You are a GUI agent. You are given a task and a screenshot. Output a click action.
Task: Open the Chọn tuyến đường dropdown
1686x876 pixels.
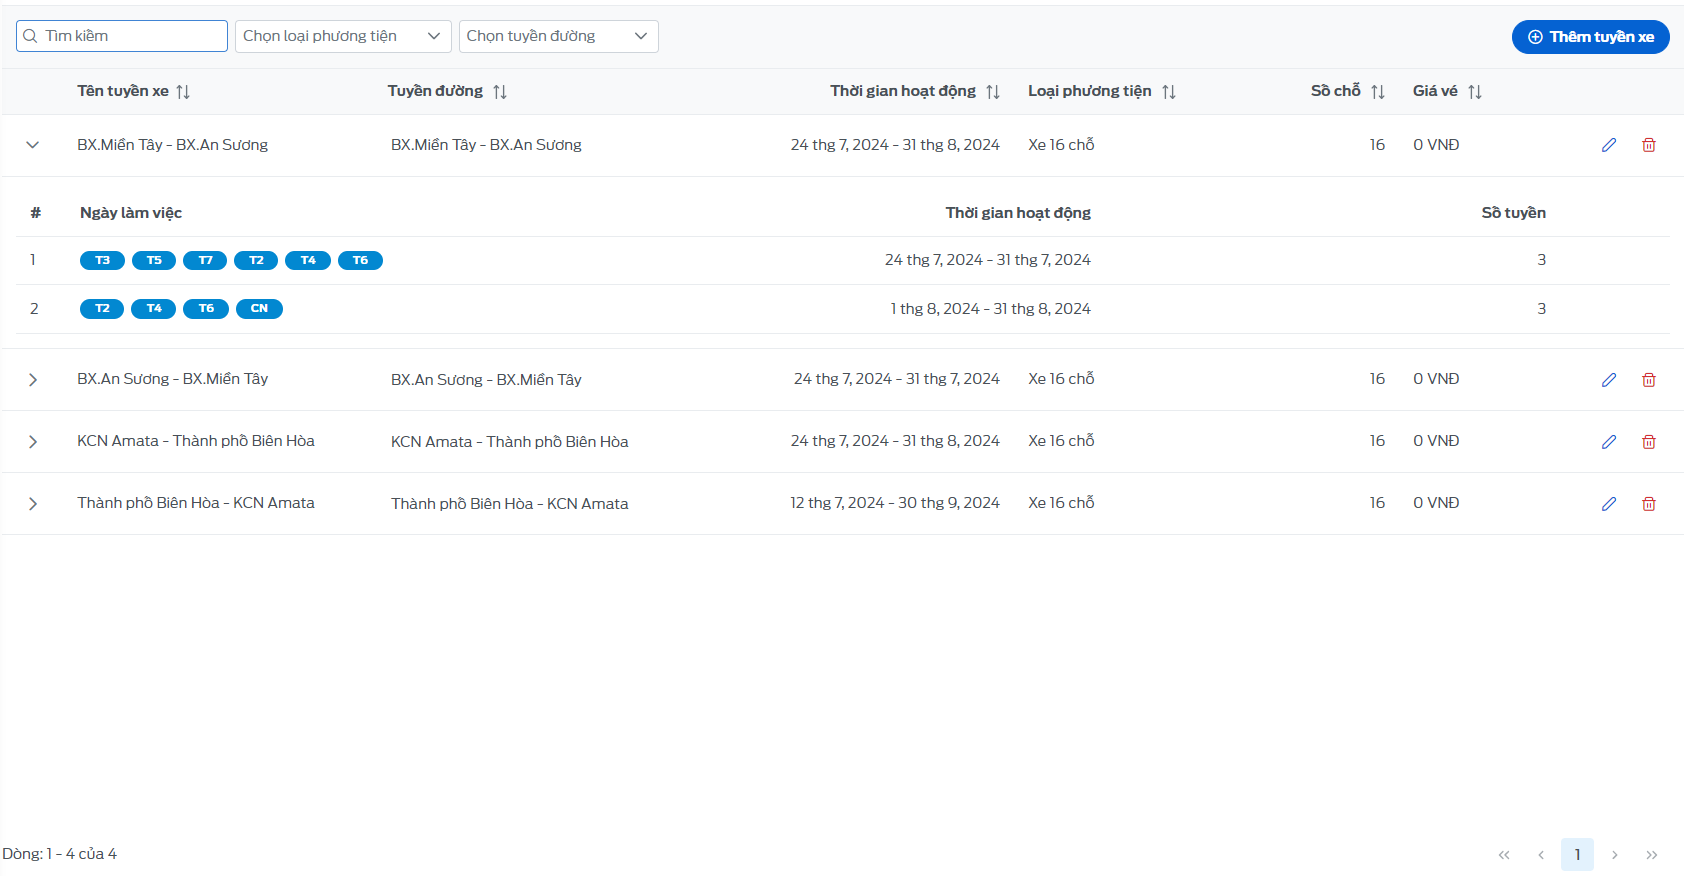tap(559, 36)
